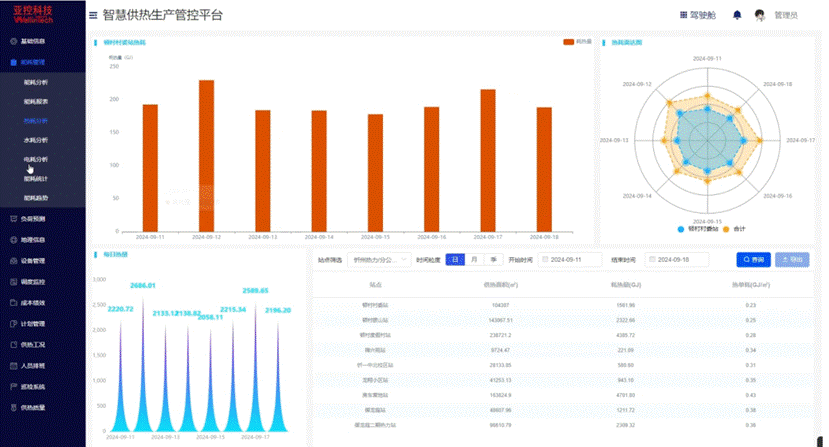
Task: Toggle orange legend swatch in bar chart
Action: coord(568,42)
